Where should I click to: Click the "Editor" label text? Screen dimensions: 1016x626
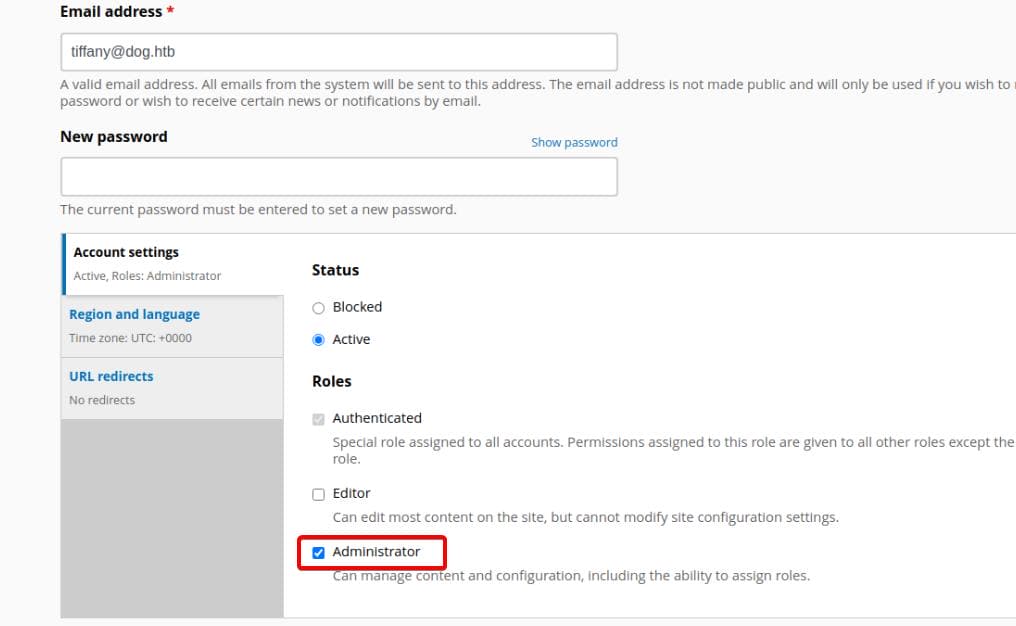tap(351, 493)
